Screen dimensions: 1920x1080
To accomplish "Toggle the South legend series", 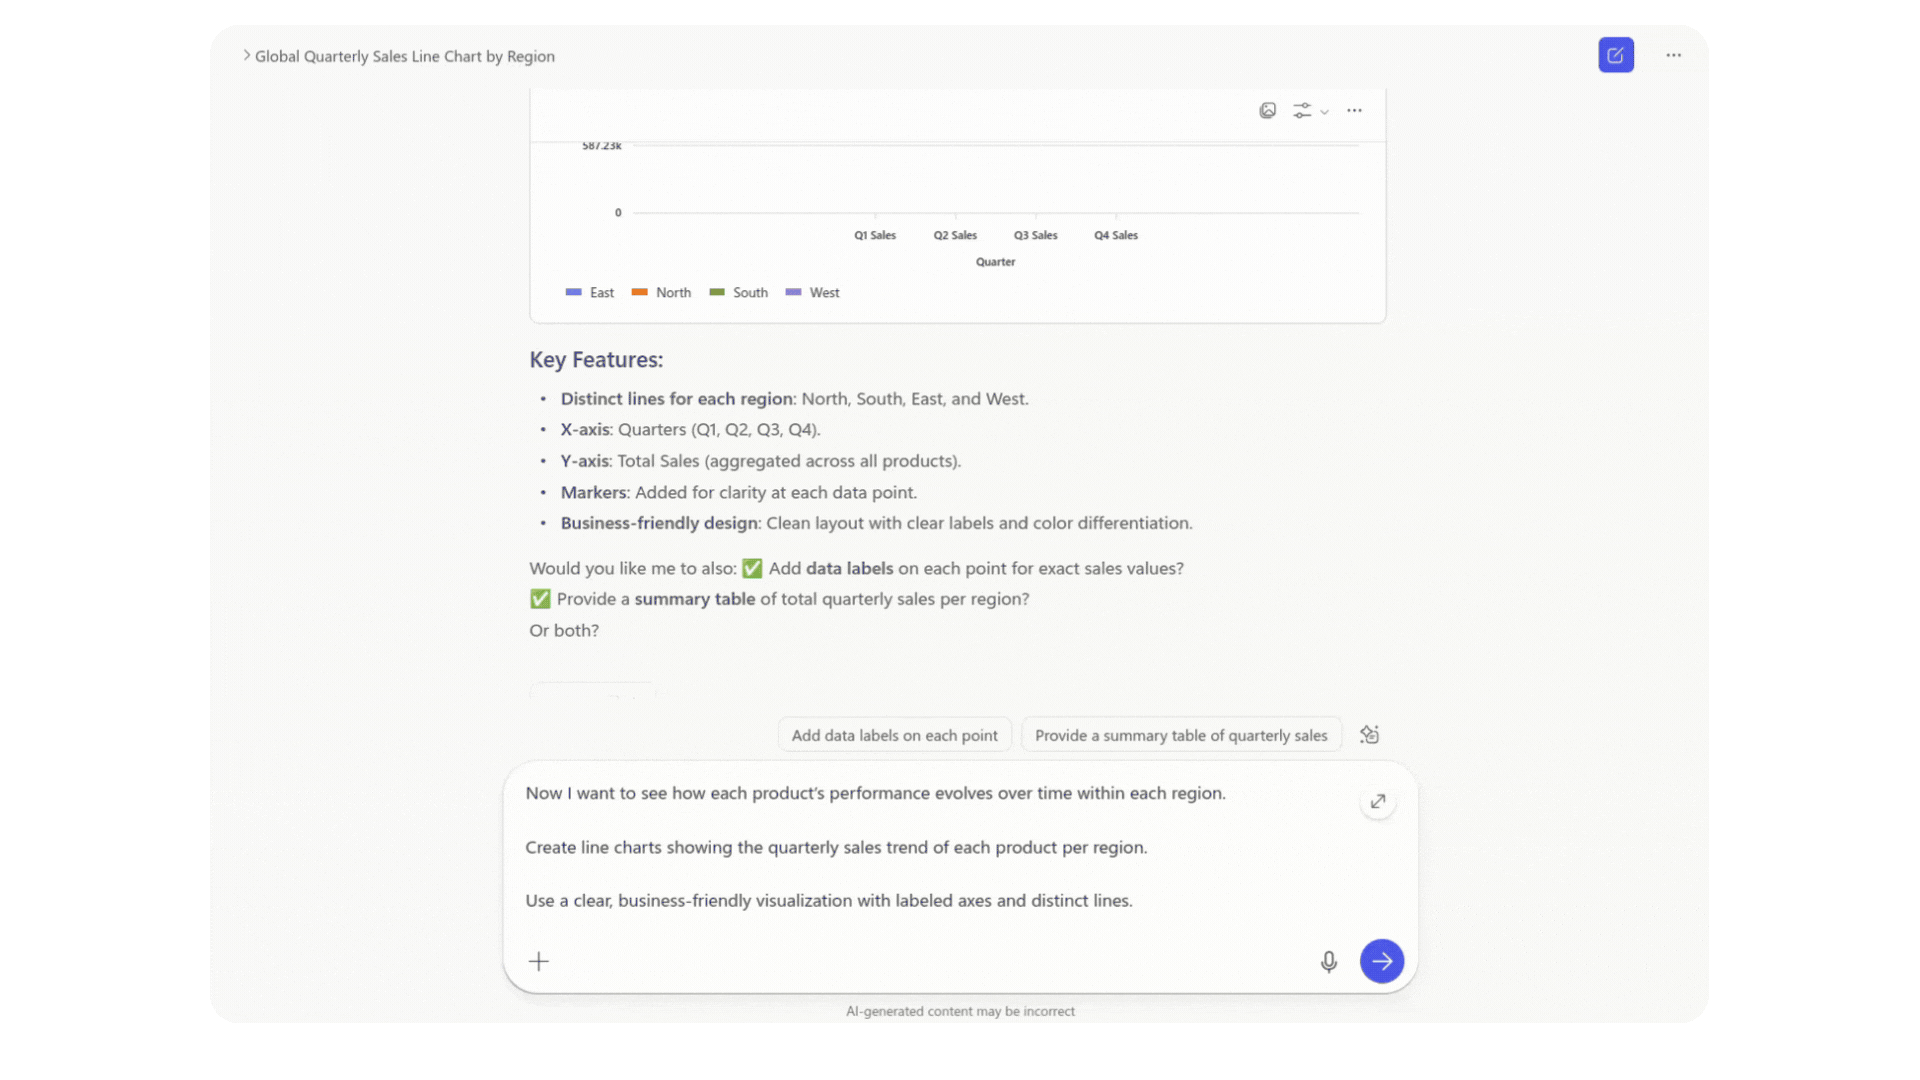I will [749, 292].
